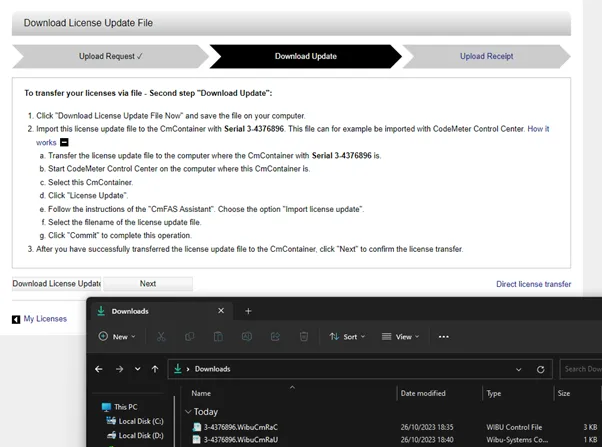Collapse the How it works minus icon
The width and height of the screenshot is (602, 447).
(x=64, y=142)
